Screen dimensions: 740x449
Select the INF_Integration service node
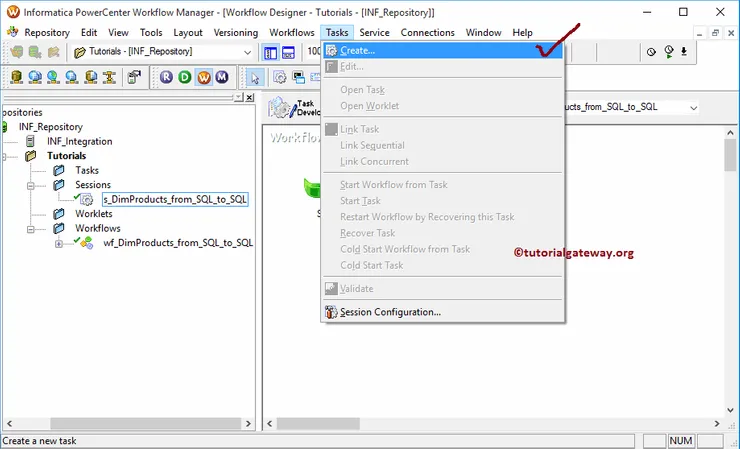click(79, 142)
